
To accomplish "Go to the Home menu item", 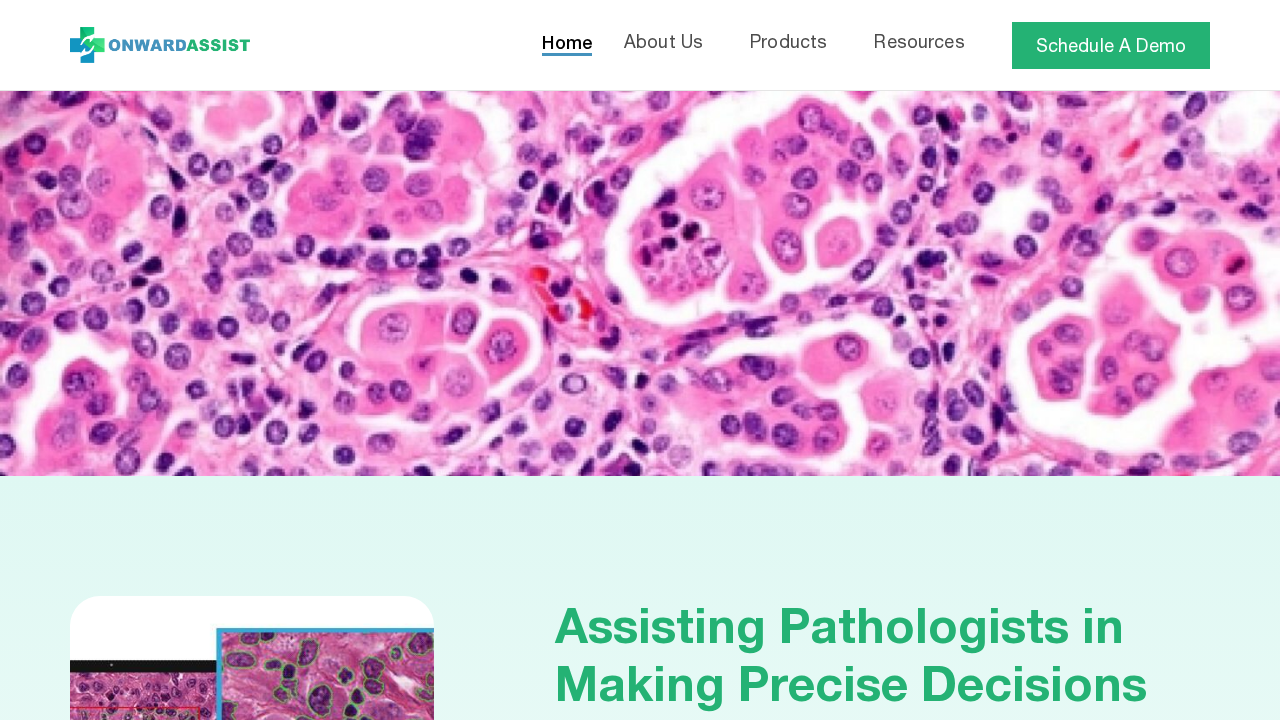I will click(x=567, y=43).
